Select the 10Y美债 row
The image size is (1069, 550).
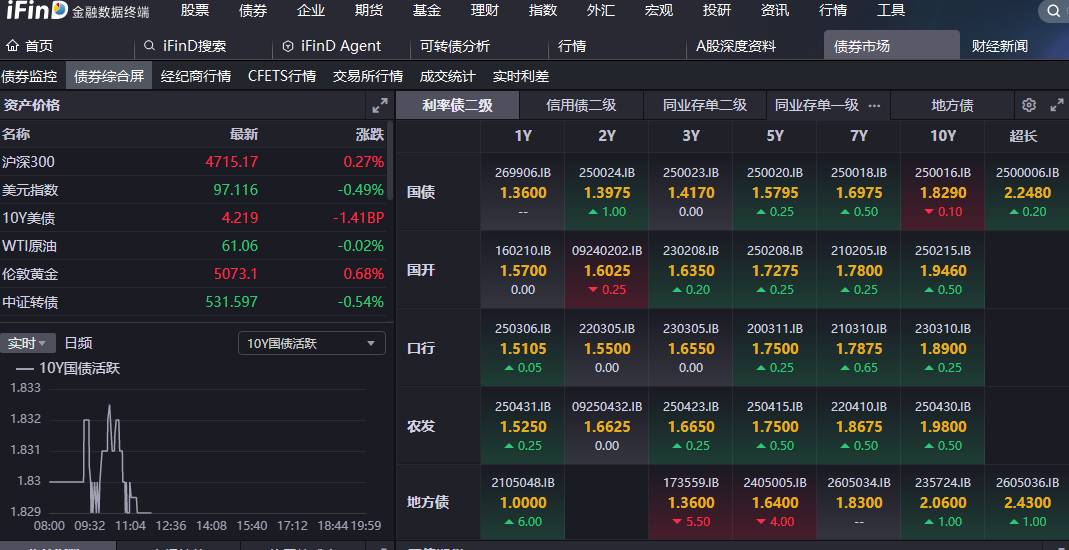(x=193, y=218)
